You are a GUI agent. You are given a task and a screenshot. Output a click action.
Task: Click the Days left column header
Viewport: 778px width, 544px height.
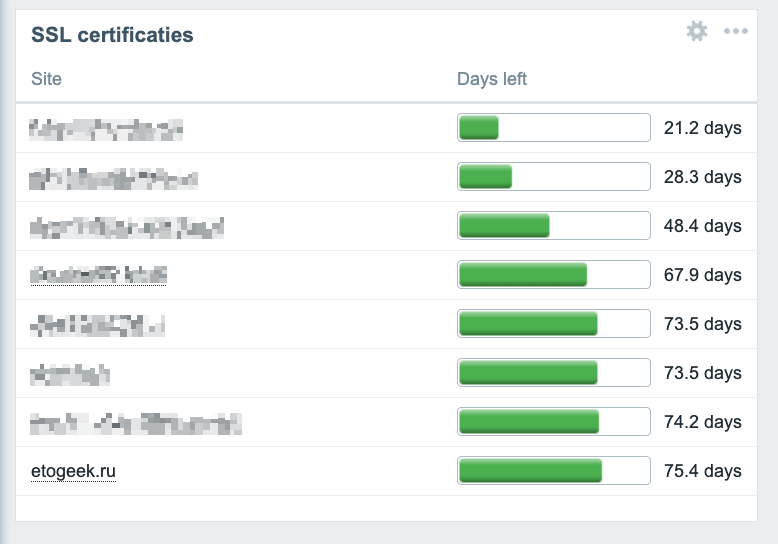click(x=492, y=79)
